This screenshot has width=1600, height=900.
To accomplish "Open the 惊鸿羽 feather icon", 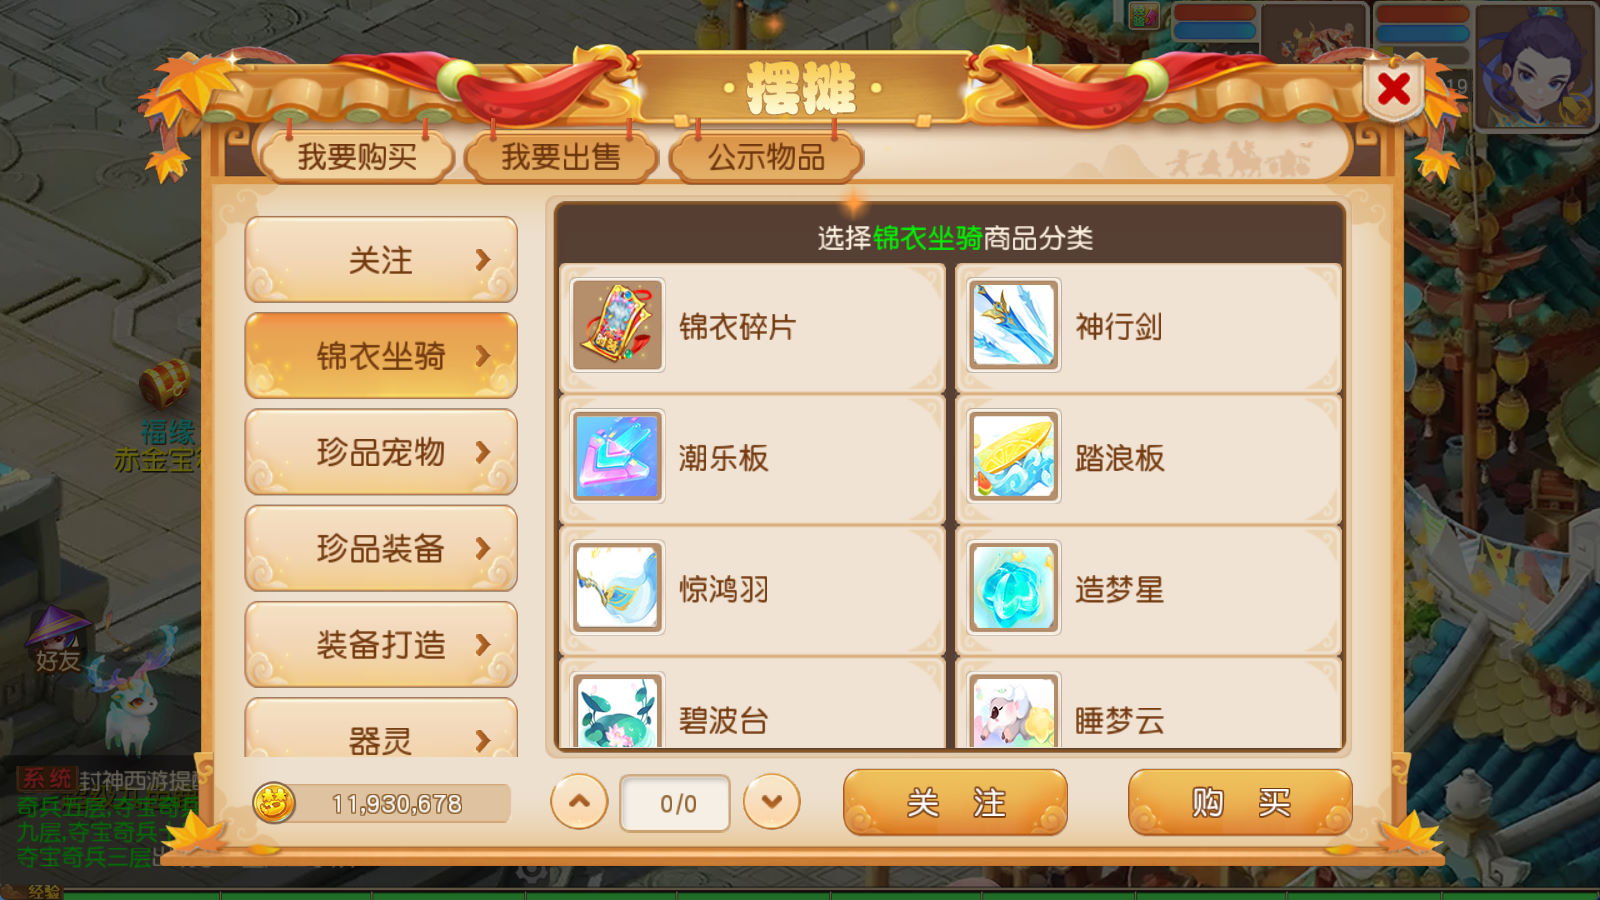I will click(617, 588).
